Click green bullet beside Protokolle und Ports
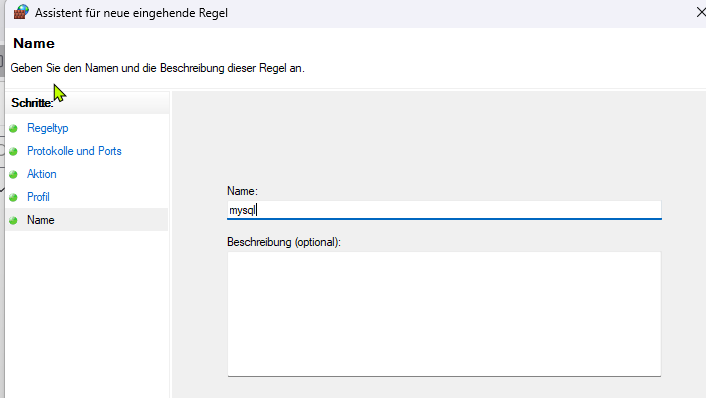This screenshot has width=706, height=398. tap(14, 152)
